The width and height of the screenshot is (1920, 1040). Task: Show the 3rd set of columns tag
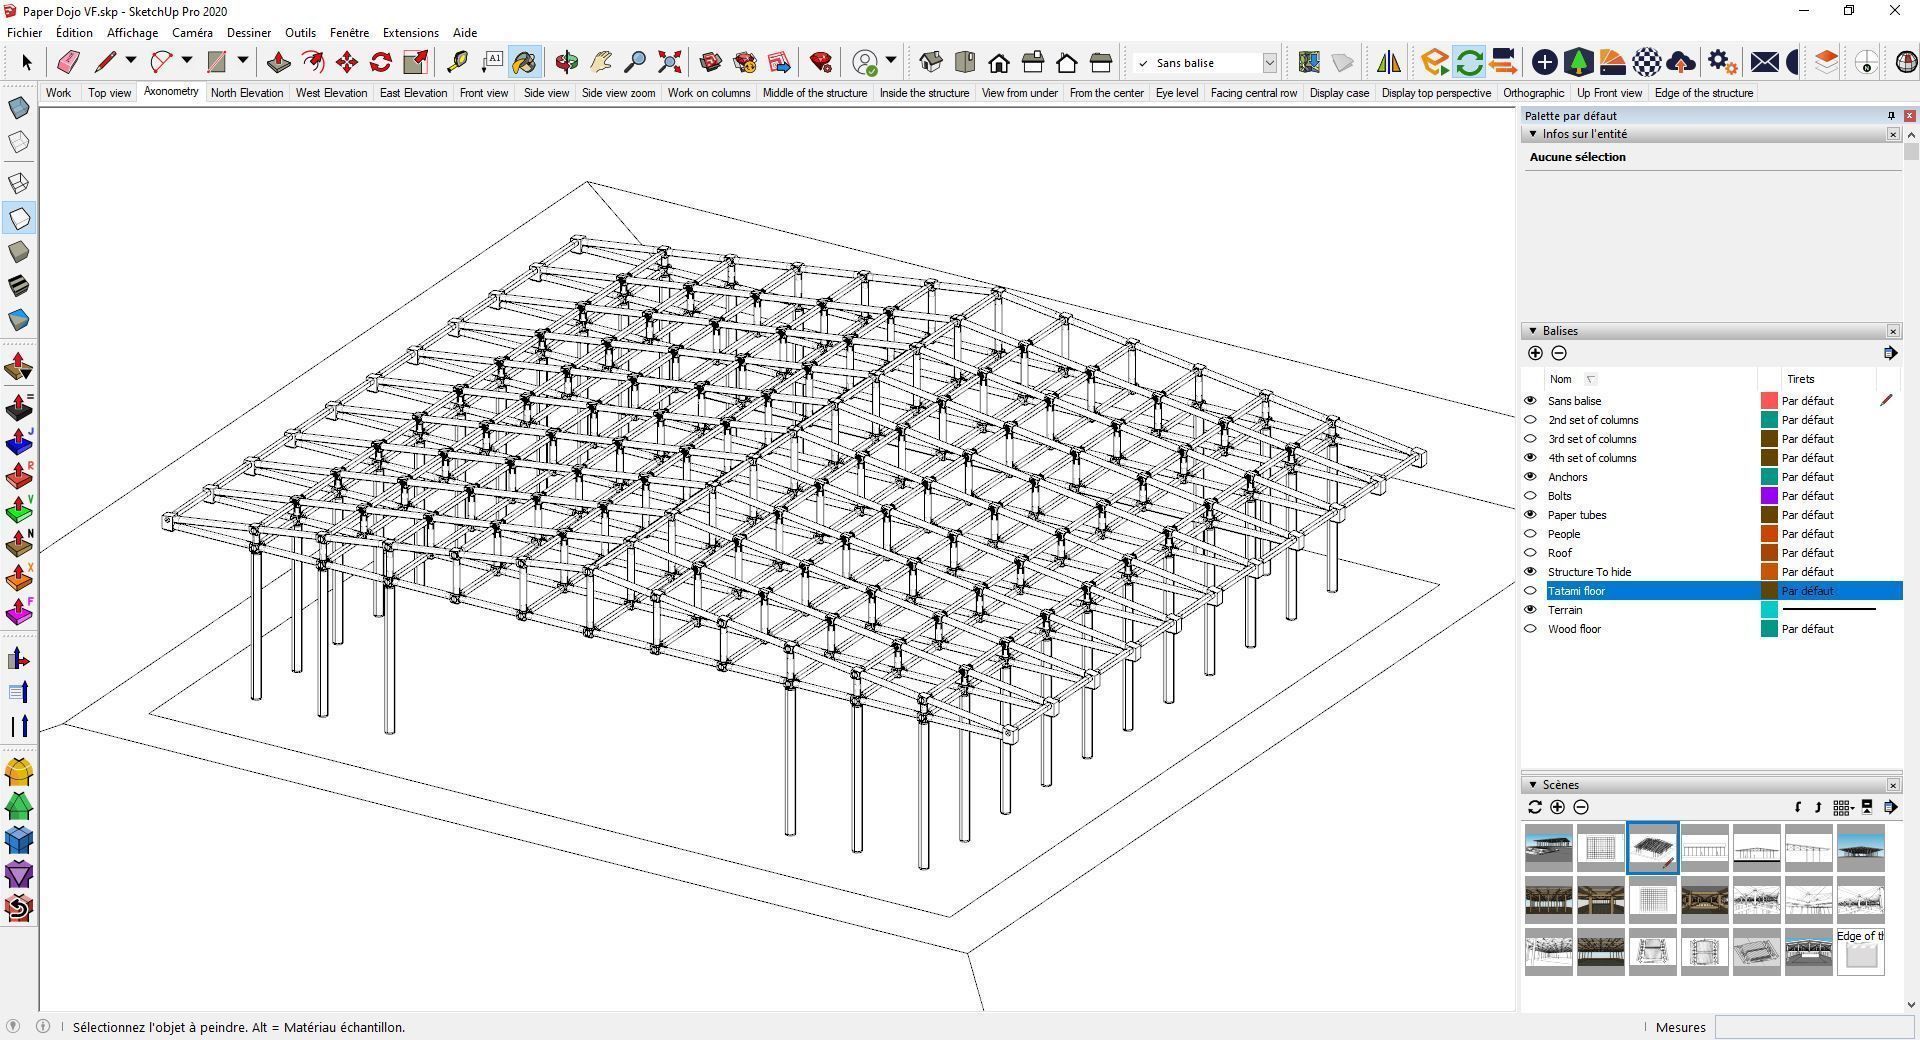coord(1530,439)
